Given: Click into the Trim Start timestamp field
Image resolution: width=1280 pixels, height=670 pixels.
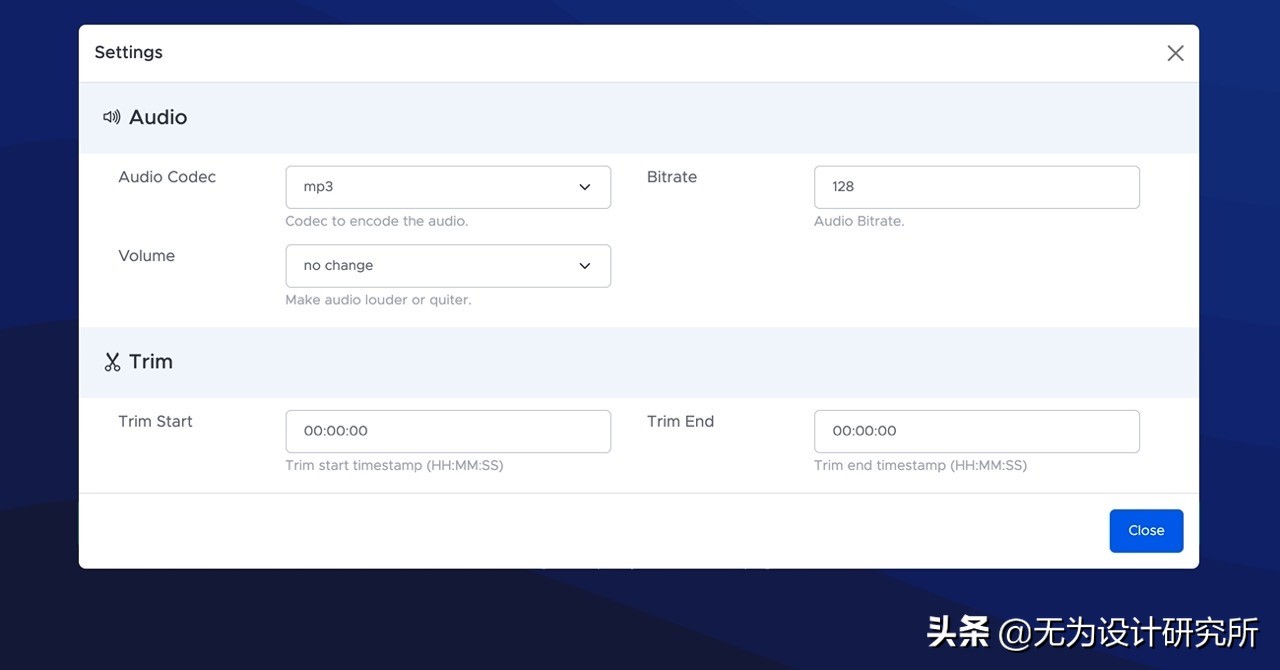Looking at the screenshot, I should click(447, 431).
